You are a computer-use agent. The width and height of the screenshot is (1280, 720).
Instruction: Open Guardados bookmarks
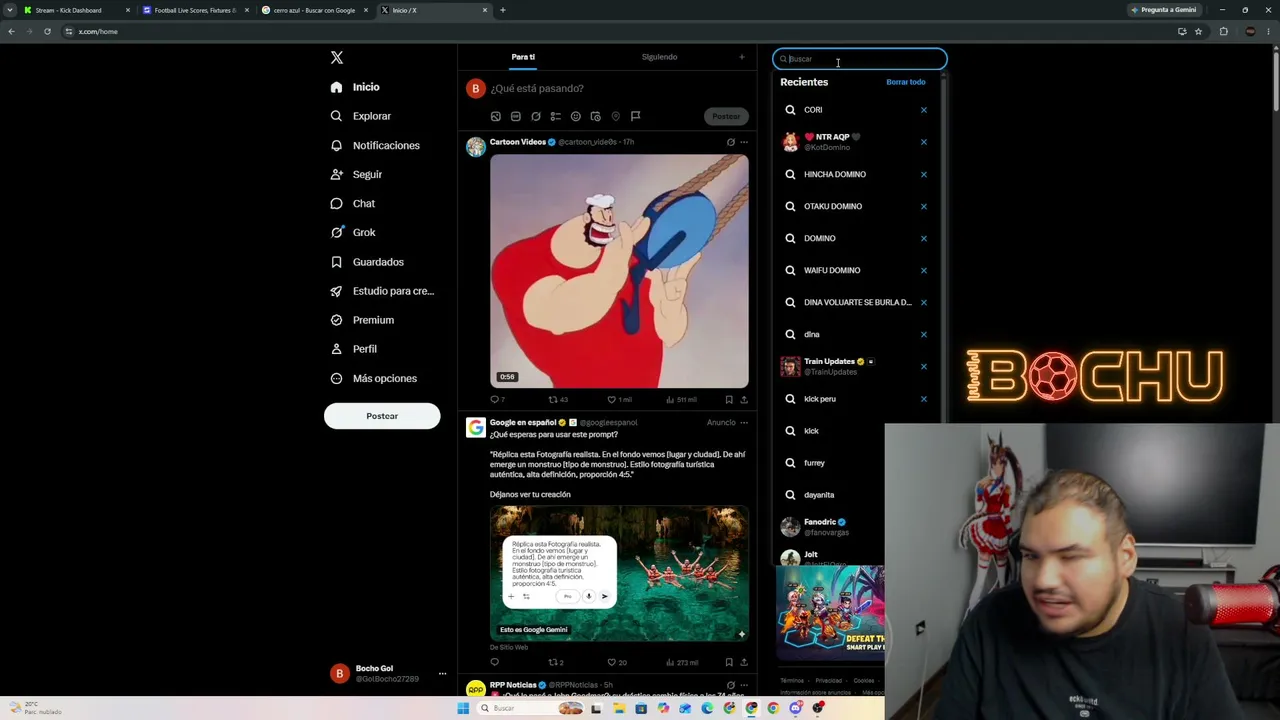(367, 262)
